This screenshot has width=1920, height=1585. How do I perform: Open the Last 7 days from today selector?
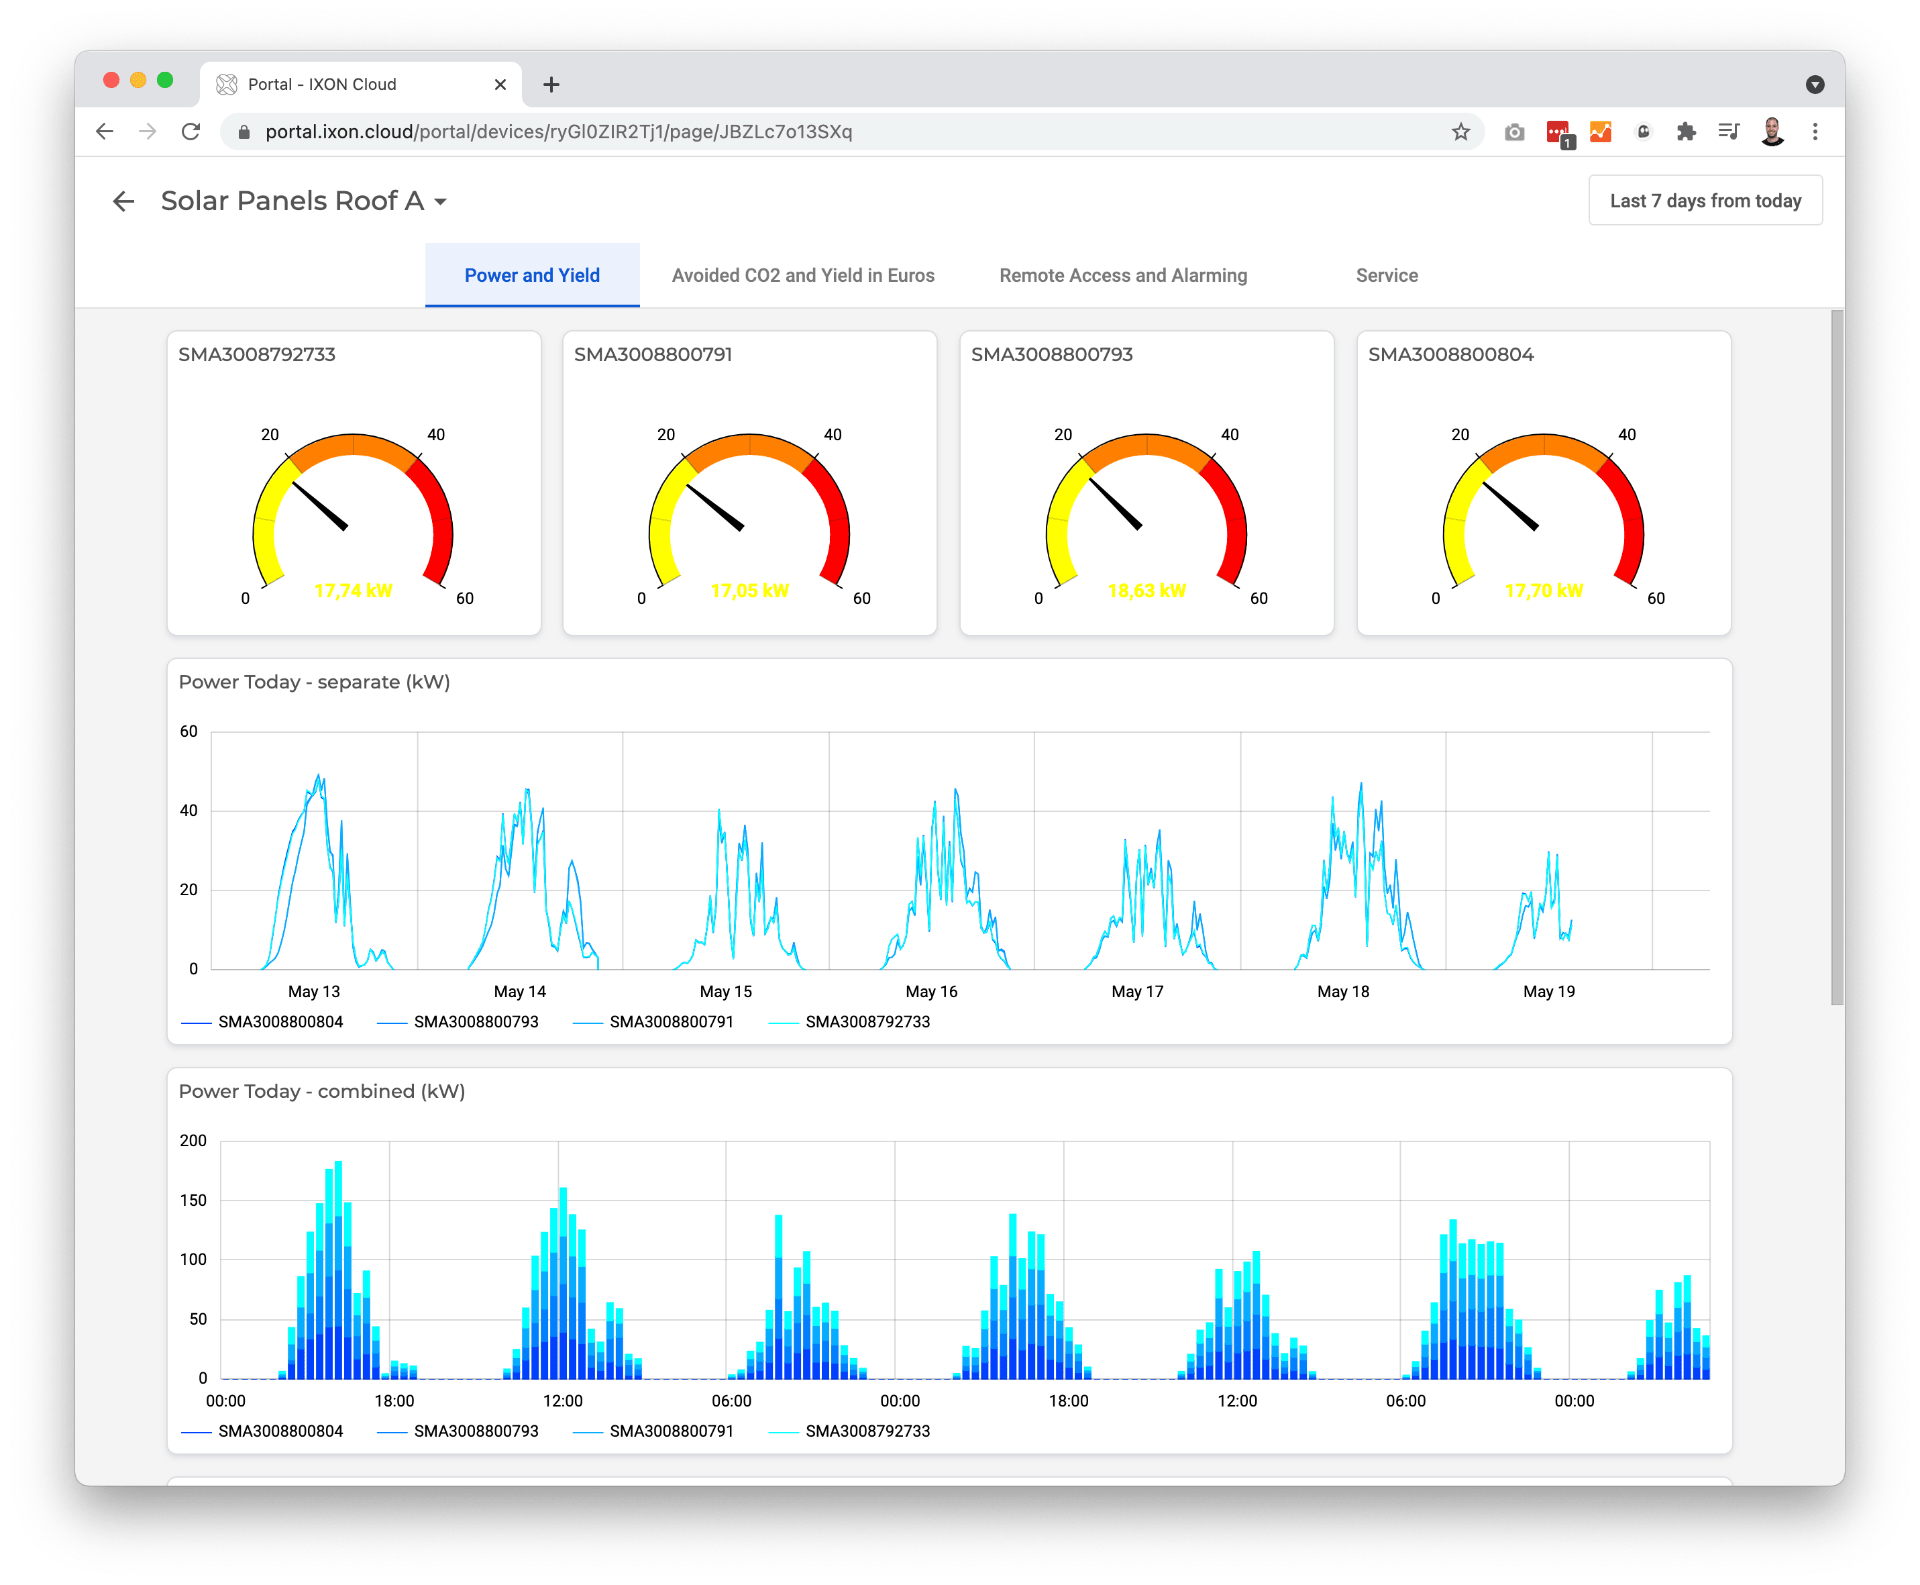(1705, 200)
